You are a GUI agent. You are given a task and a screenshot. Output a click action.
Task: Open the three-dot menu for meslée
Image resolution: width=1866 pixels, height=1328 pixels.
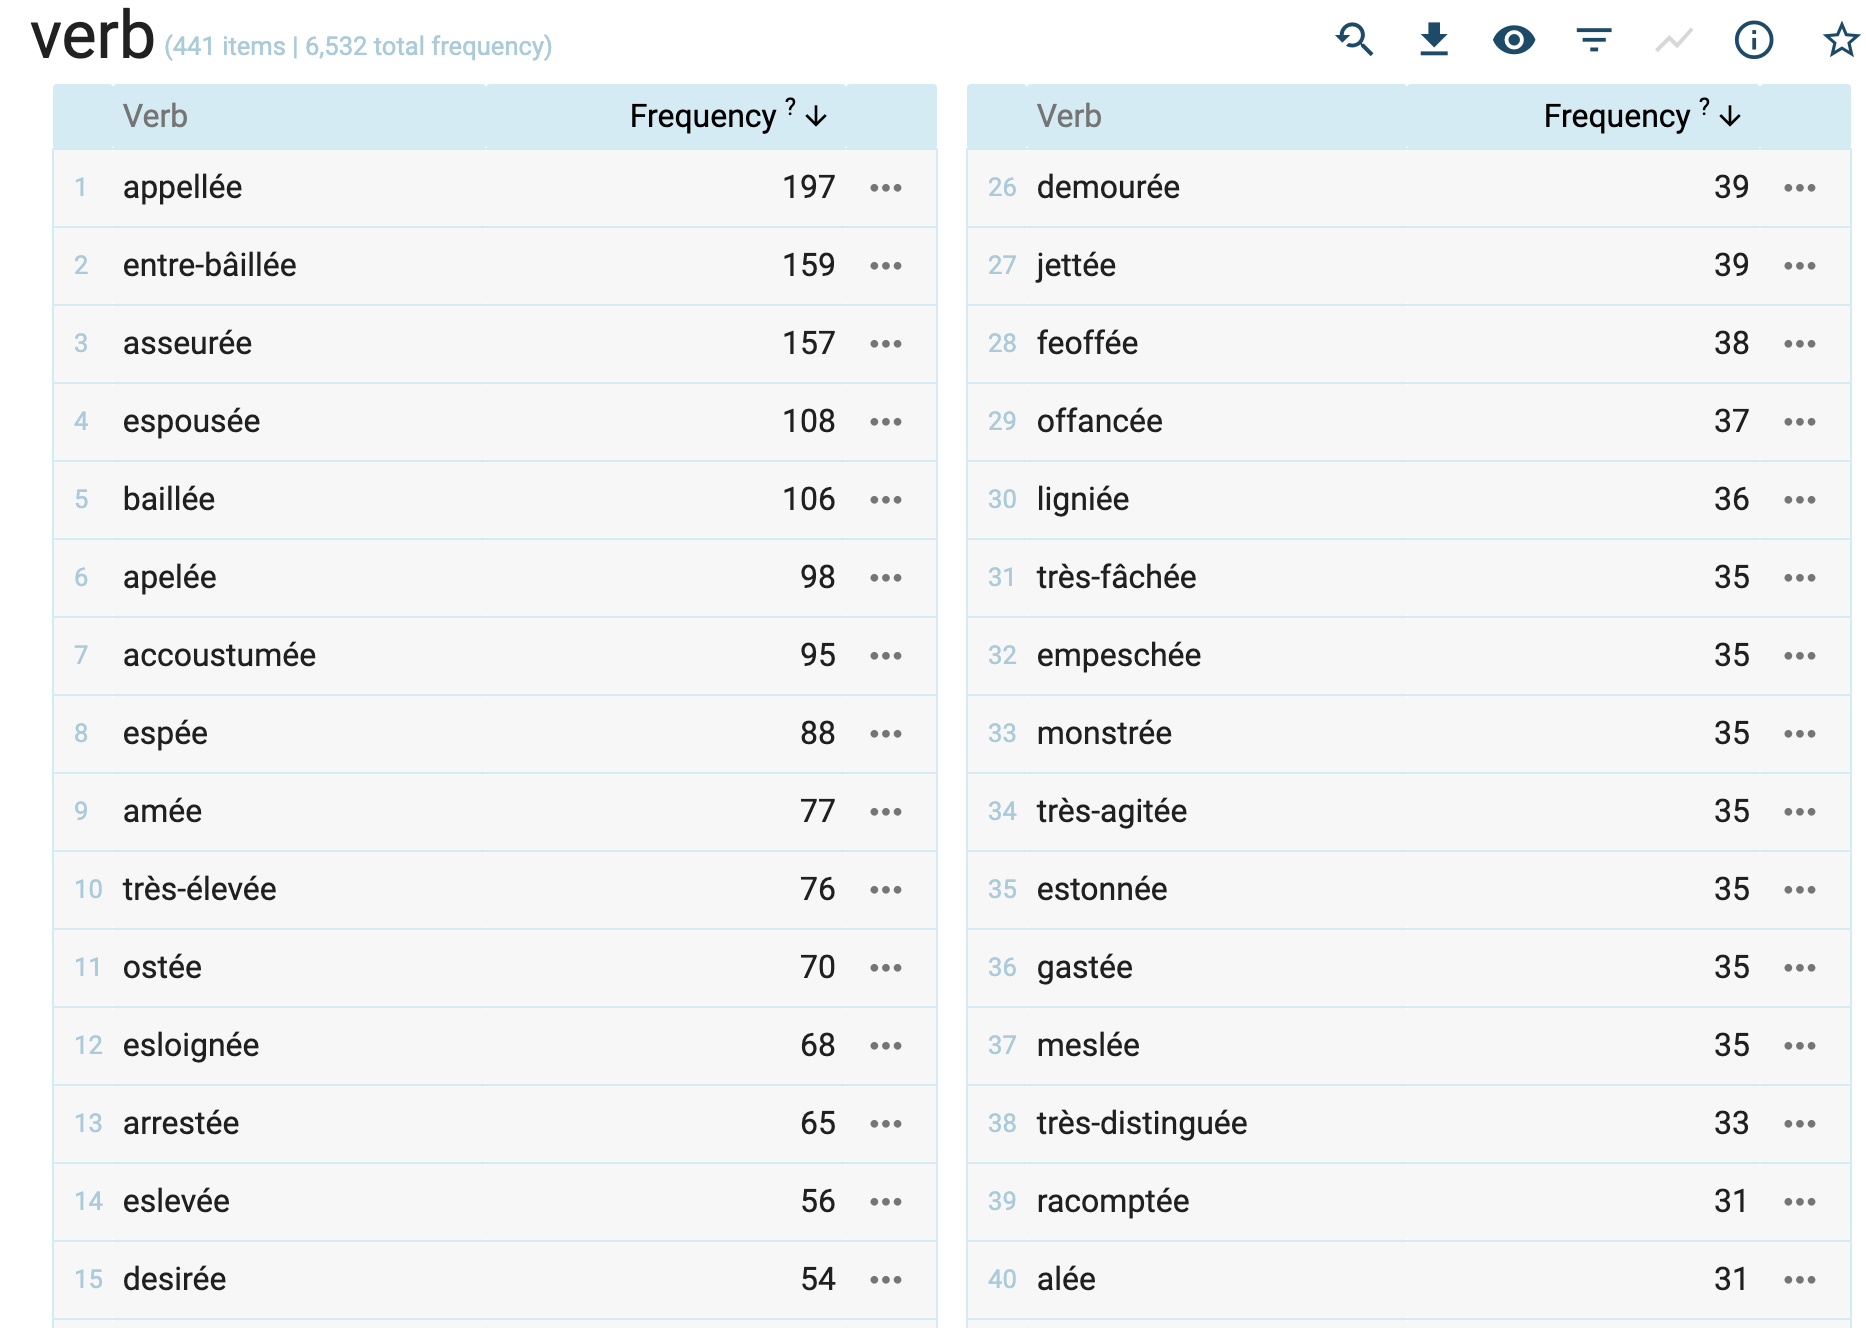tap(1800, 1046)
